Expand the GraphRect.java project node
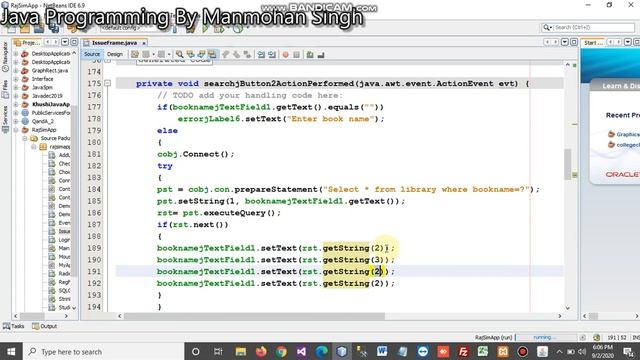Image resolution: width=640 pixels, height=360 pixels. (16, 70)
